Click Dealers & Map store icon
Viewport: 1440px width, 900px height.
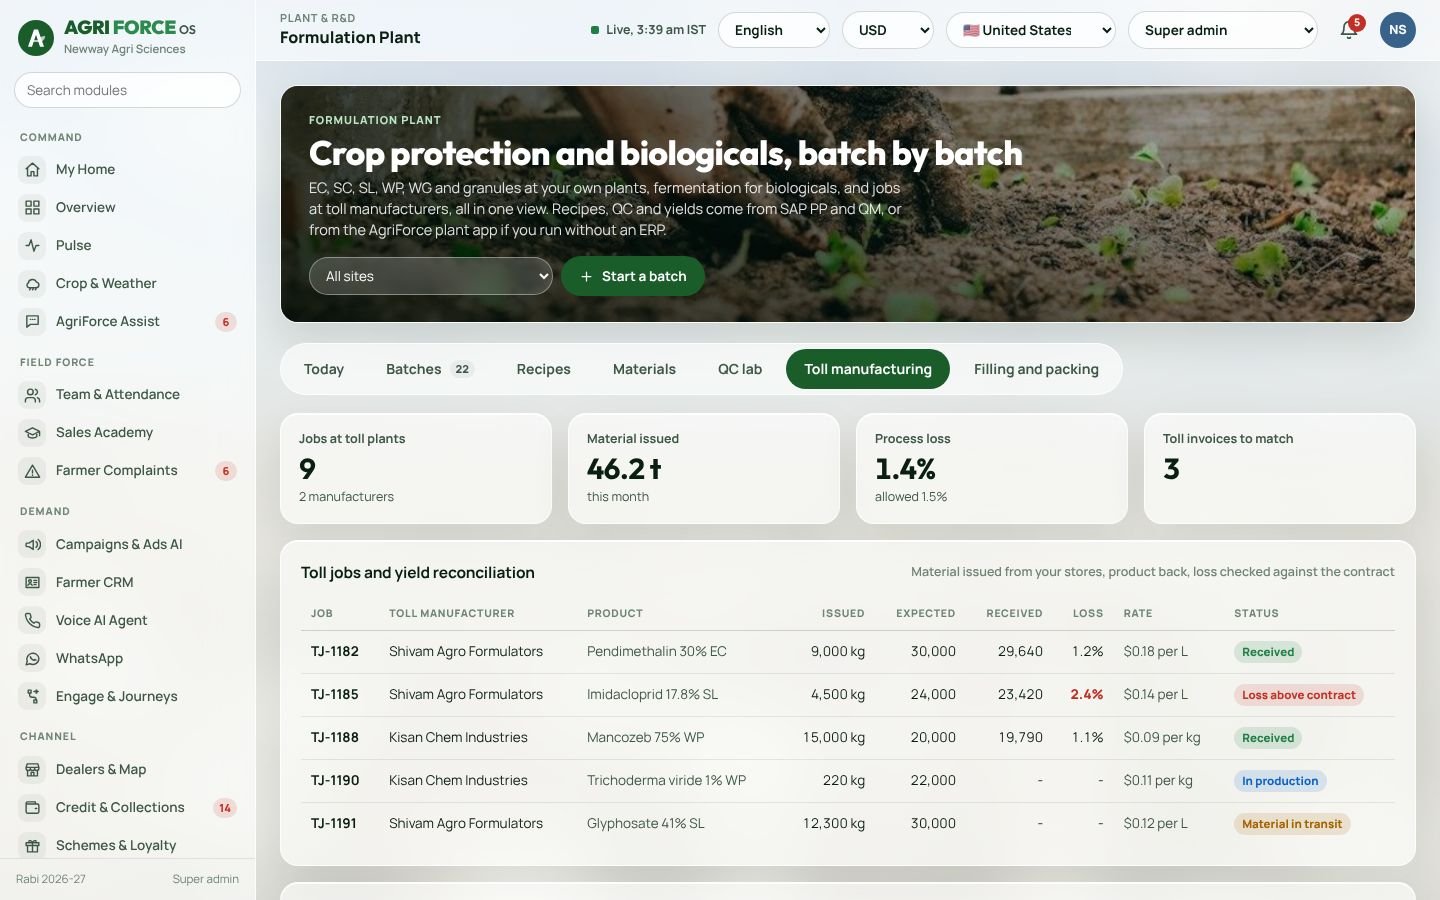coord(33,770)
